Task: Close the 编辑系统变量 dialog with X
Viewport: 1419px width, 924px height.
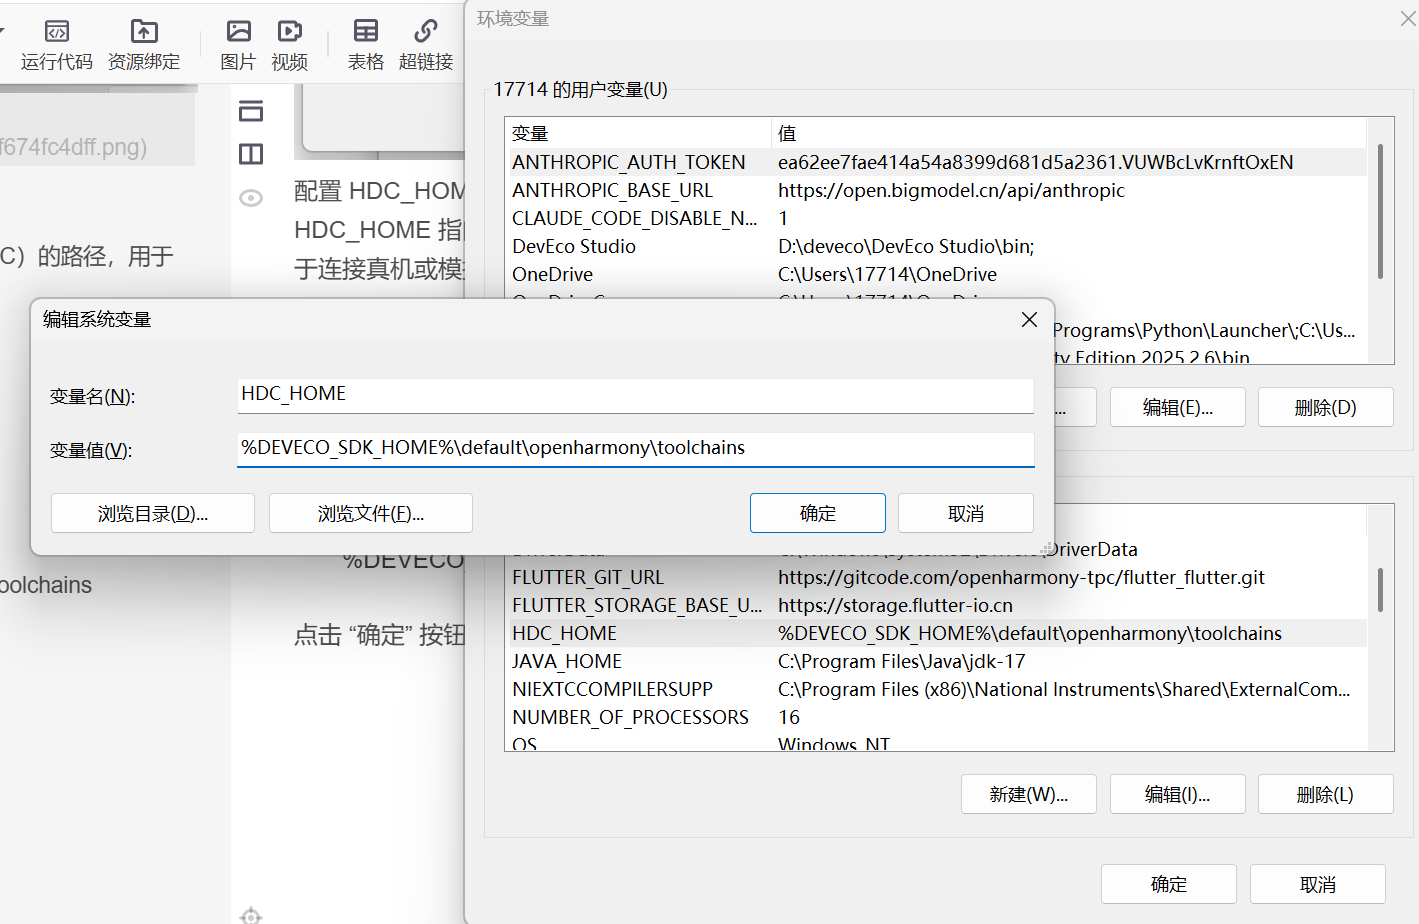Action: (1029, 319)
